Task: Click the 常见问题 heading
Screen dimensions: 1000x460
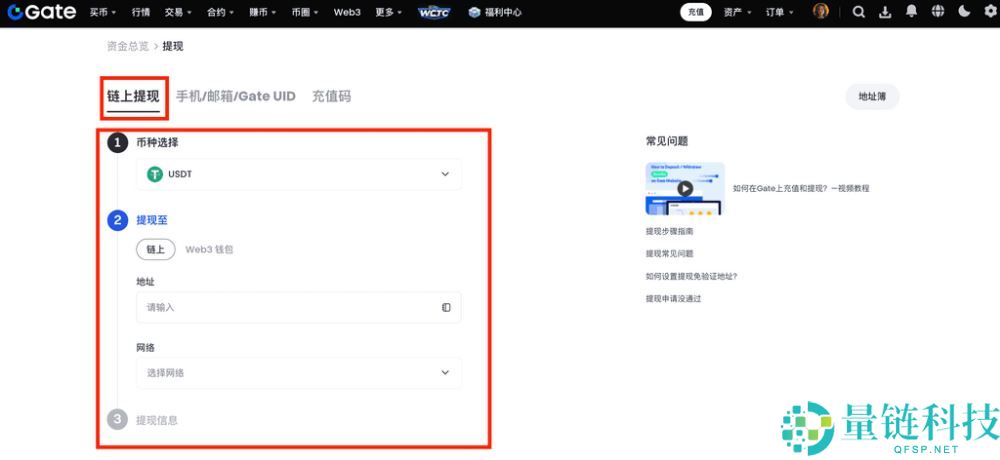Action: point(667,141)
